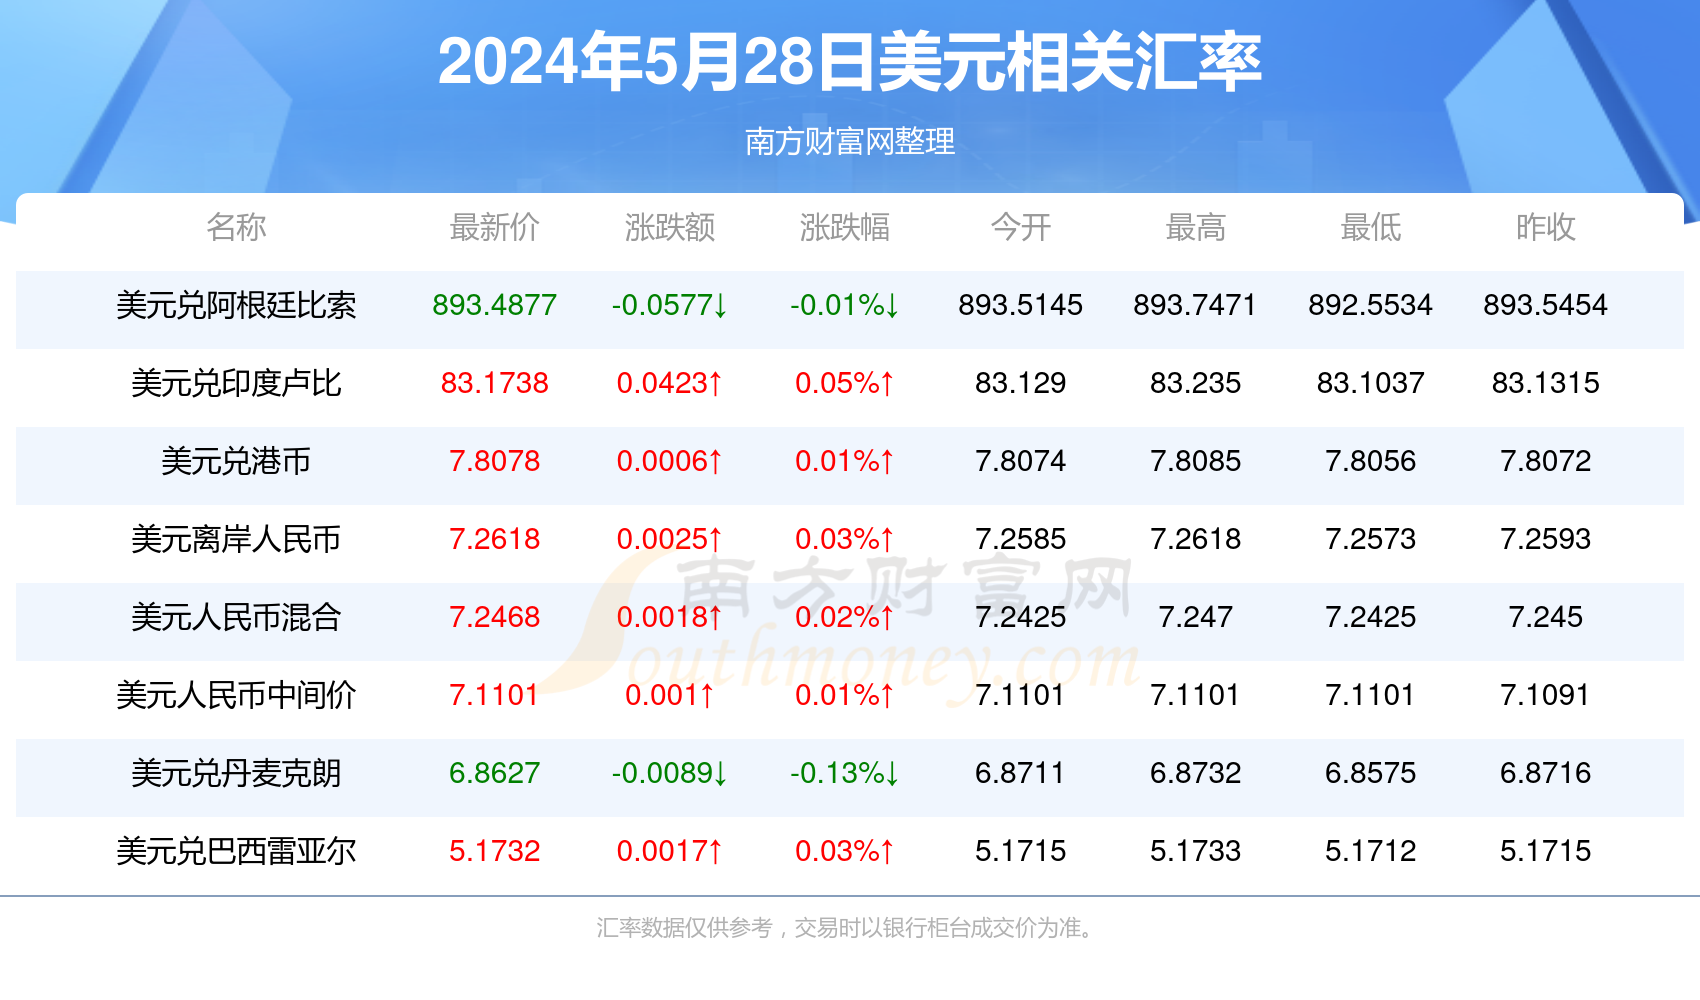Click the previous close 7.245
This screenshot has height=1000, width=1700.
pyautogui.click(x=1545, y=617)
